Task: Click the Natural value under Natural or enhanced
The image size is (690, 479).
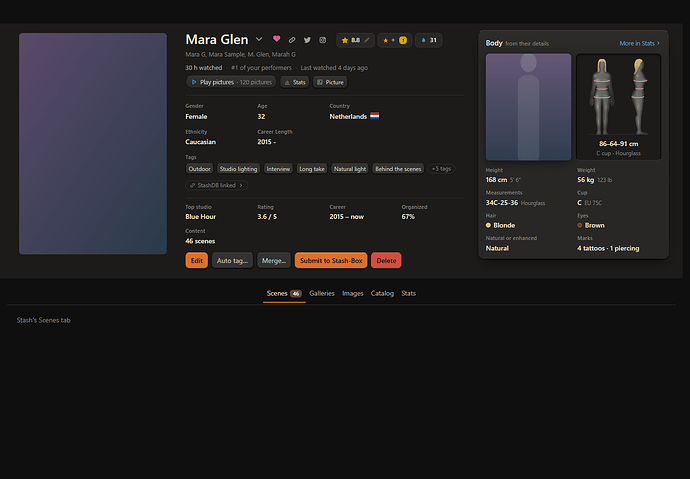Action: tap(497, 249)
